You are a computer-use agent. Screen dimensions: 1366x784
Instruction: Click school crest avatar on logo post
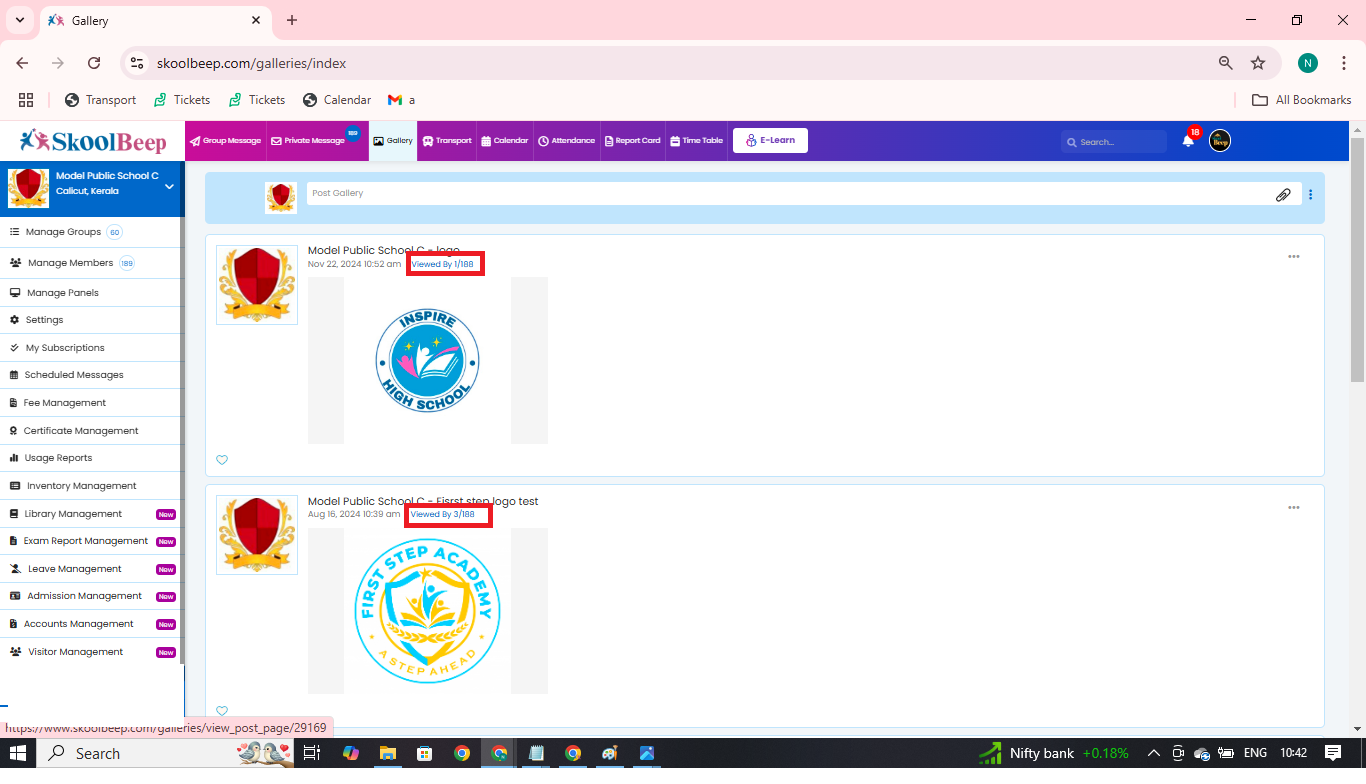pos(257,285)
